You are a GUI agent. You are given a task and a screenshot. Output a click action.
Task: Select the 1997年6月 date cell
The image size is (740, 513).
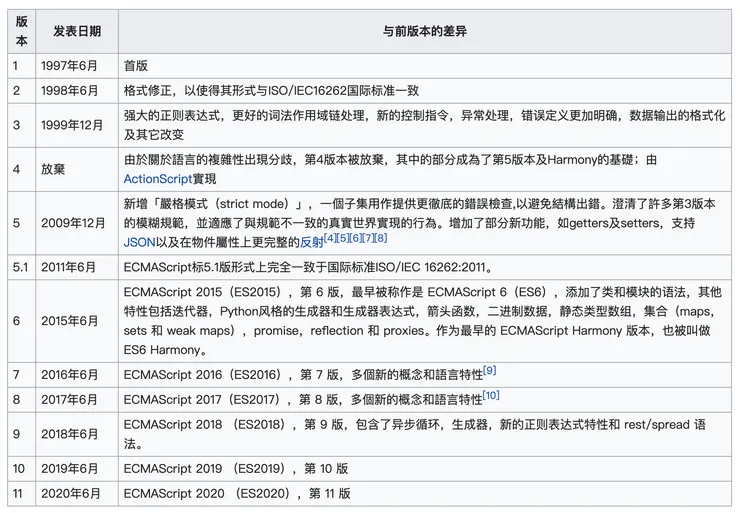(x=77, y=66)
